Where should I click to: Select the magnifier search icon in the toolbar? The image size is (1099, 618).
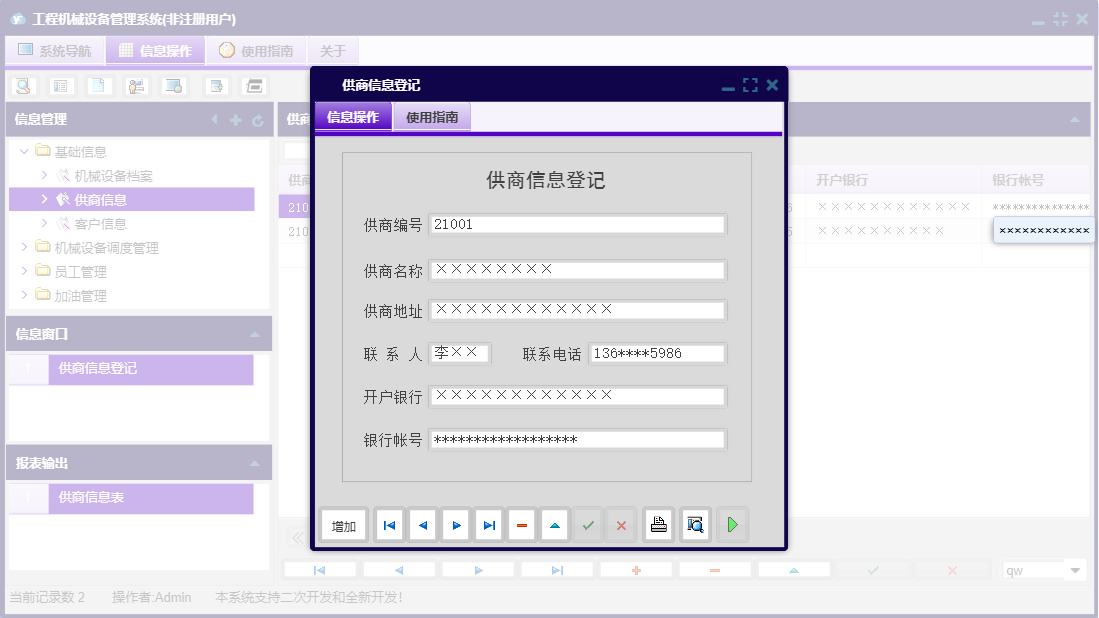pyautogui.click(x=22, y=86)
